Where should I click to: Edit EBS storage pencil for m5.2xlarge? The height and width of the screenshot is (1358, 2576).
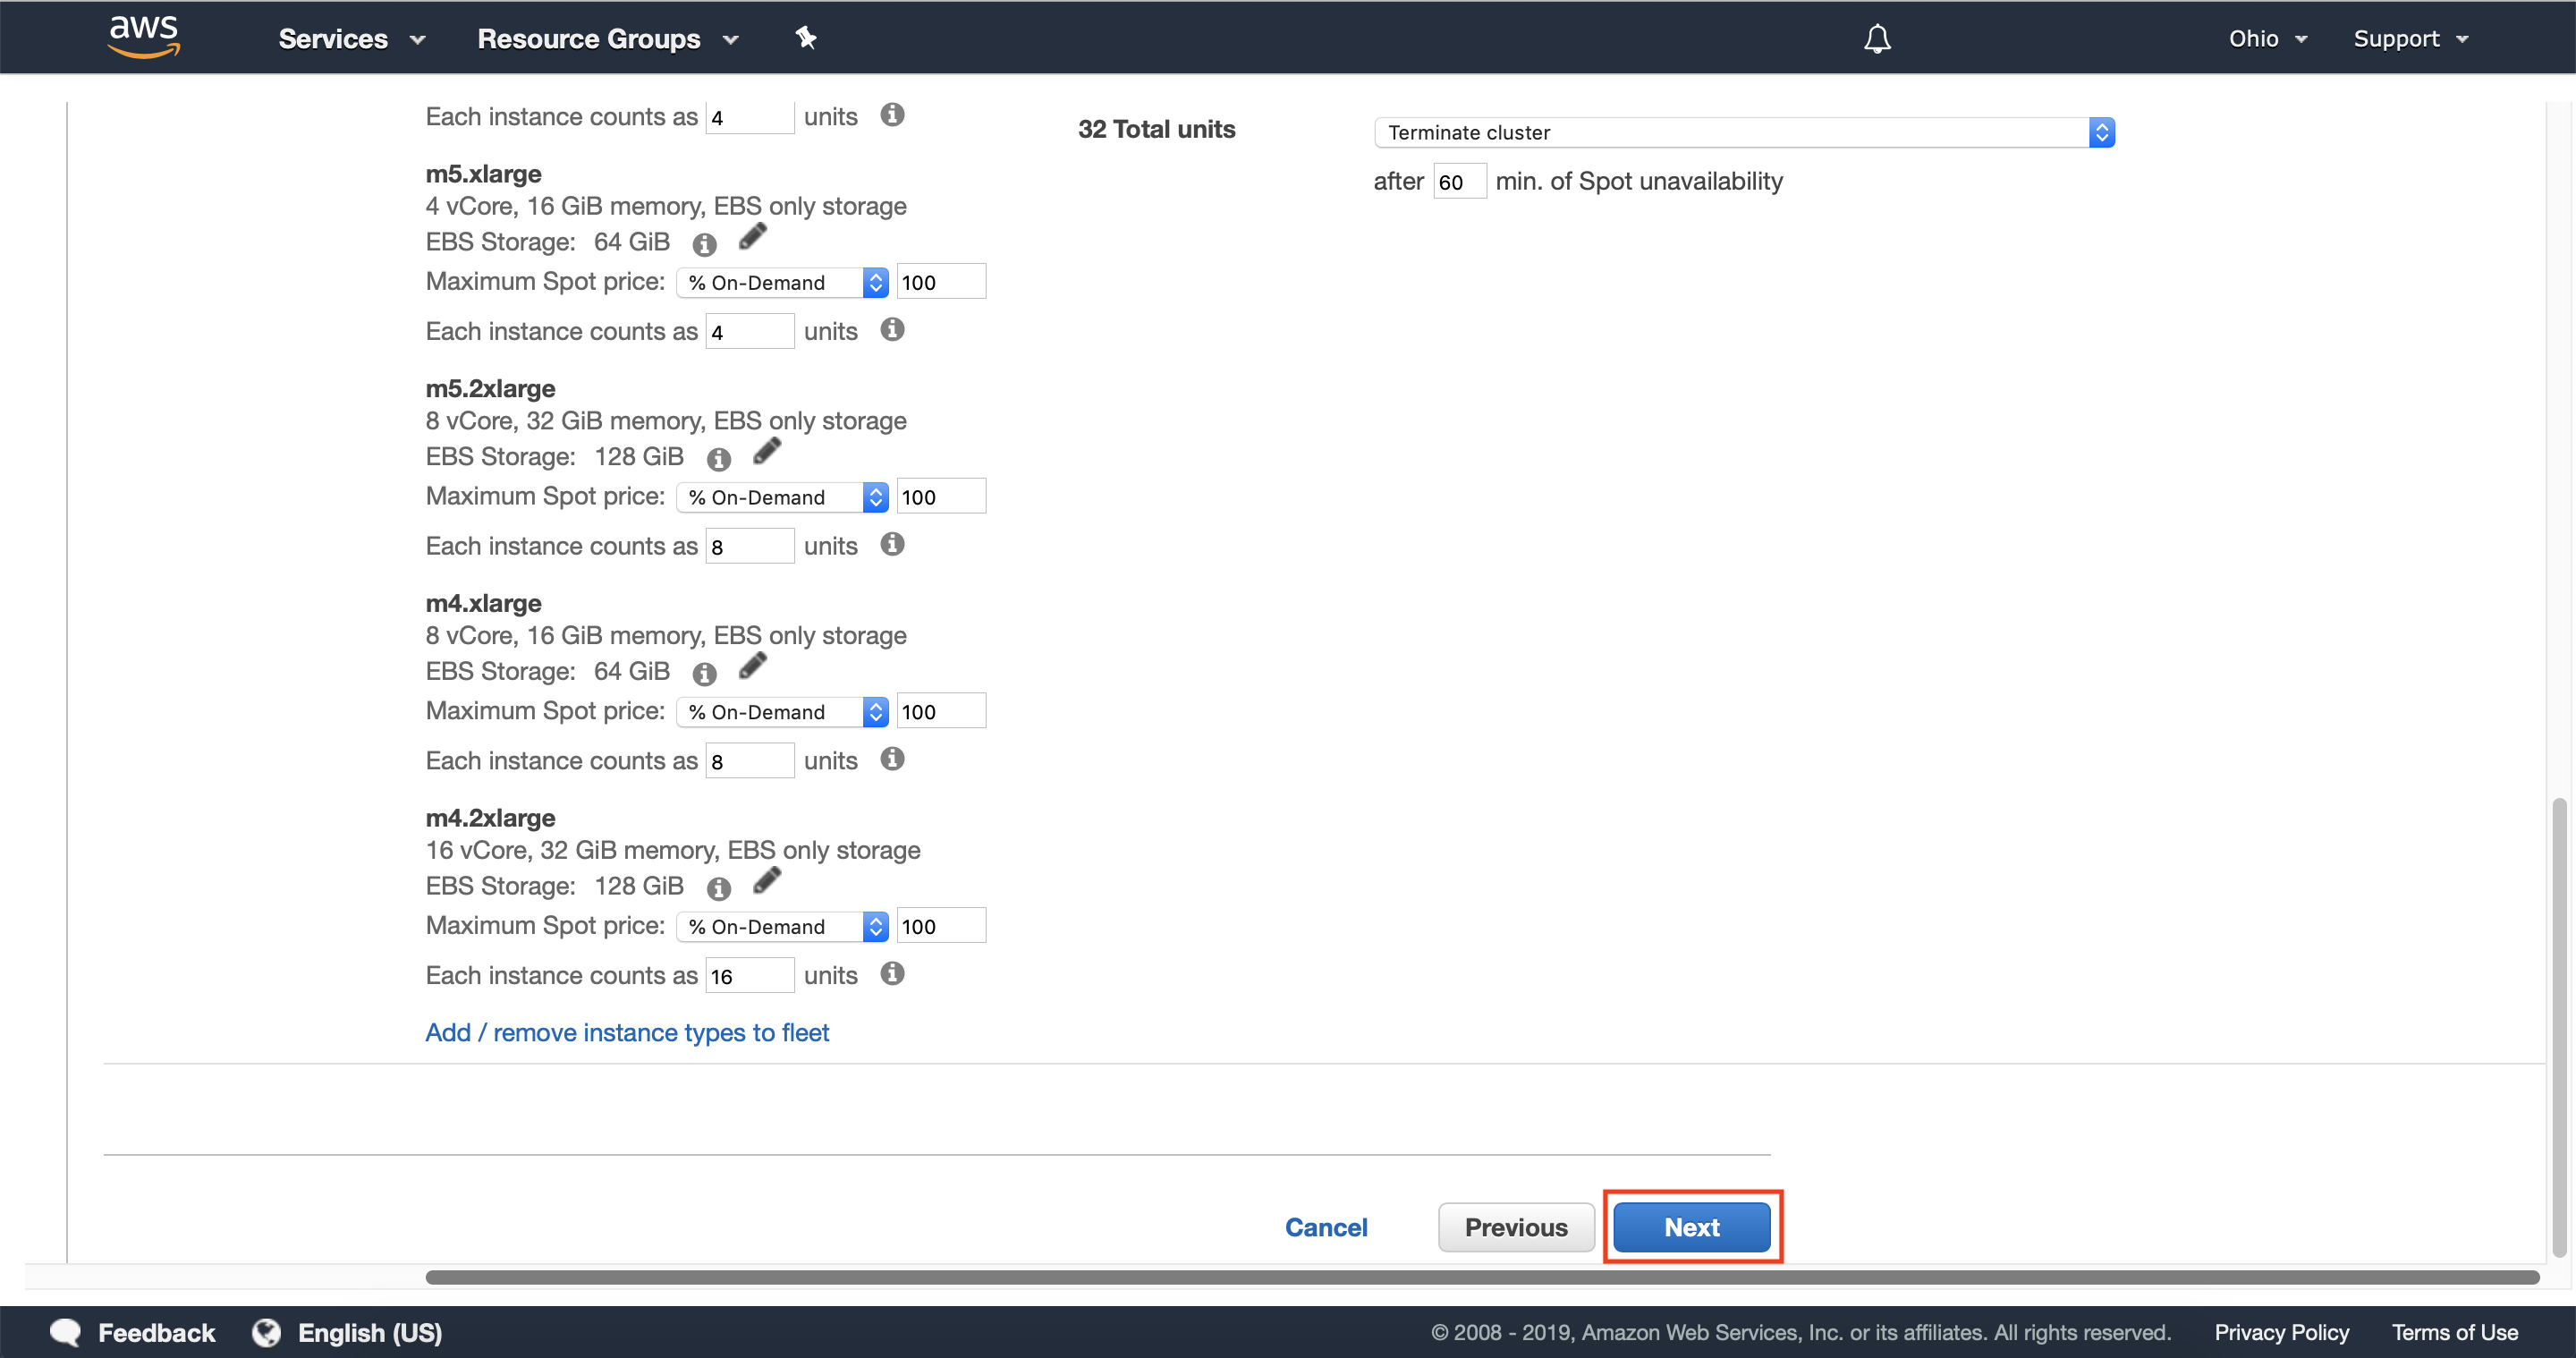[x=766, y=452]
